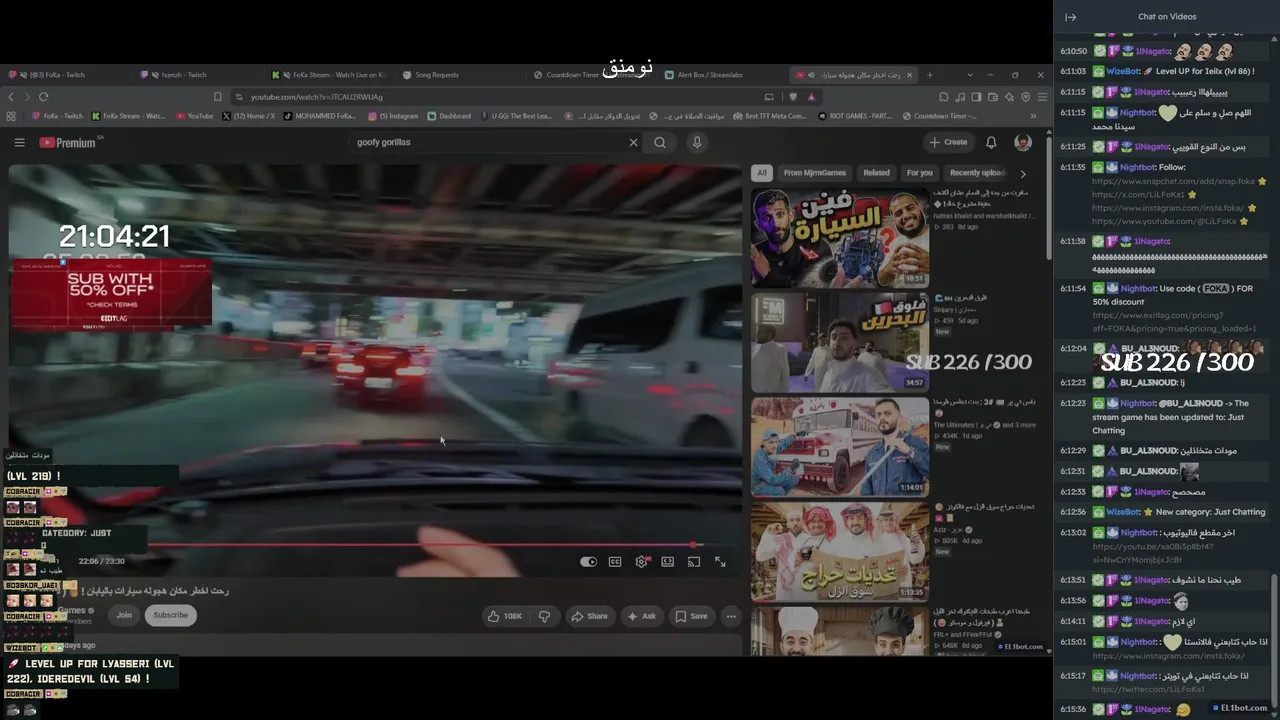This screenshot has height=720, width=1280.
Task: Open suggested video with 1:14:01 duration
Action: click(840, 447)
